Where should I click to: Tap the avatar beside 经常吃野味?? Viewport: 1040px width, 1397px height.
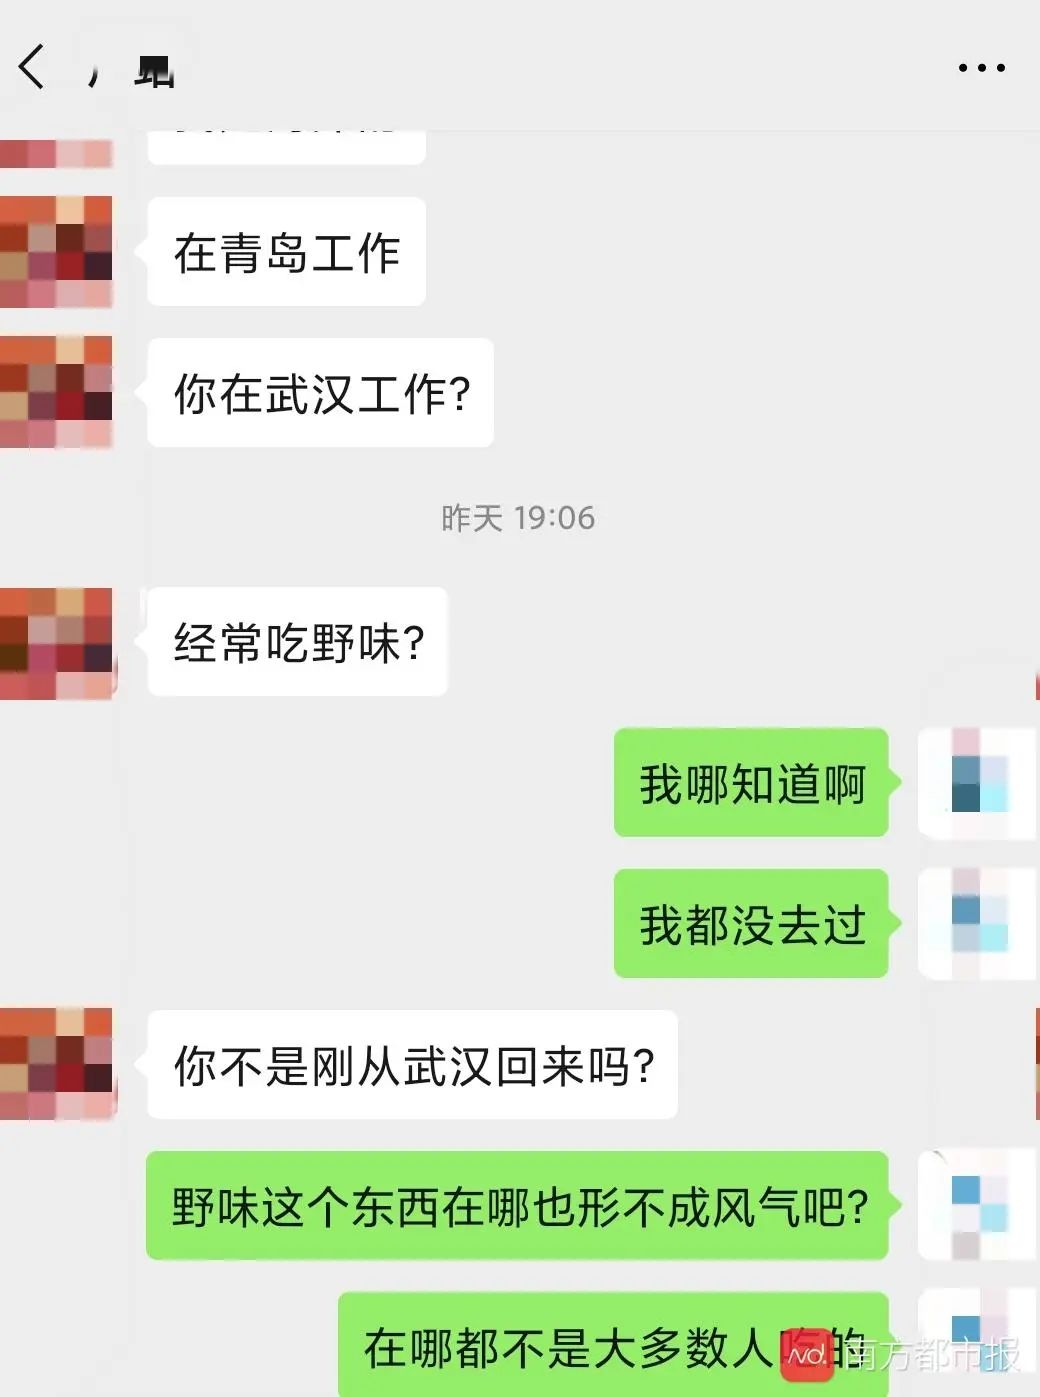click(x=57, y=642)
